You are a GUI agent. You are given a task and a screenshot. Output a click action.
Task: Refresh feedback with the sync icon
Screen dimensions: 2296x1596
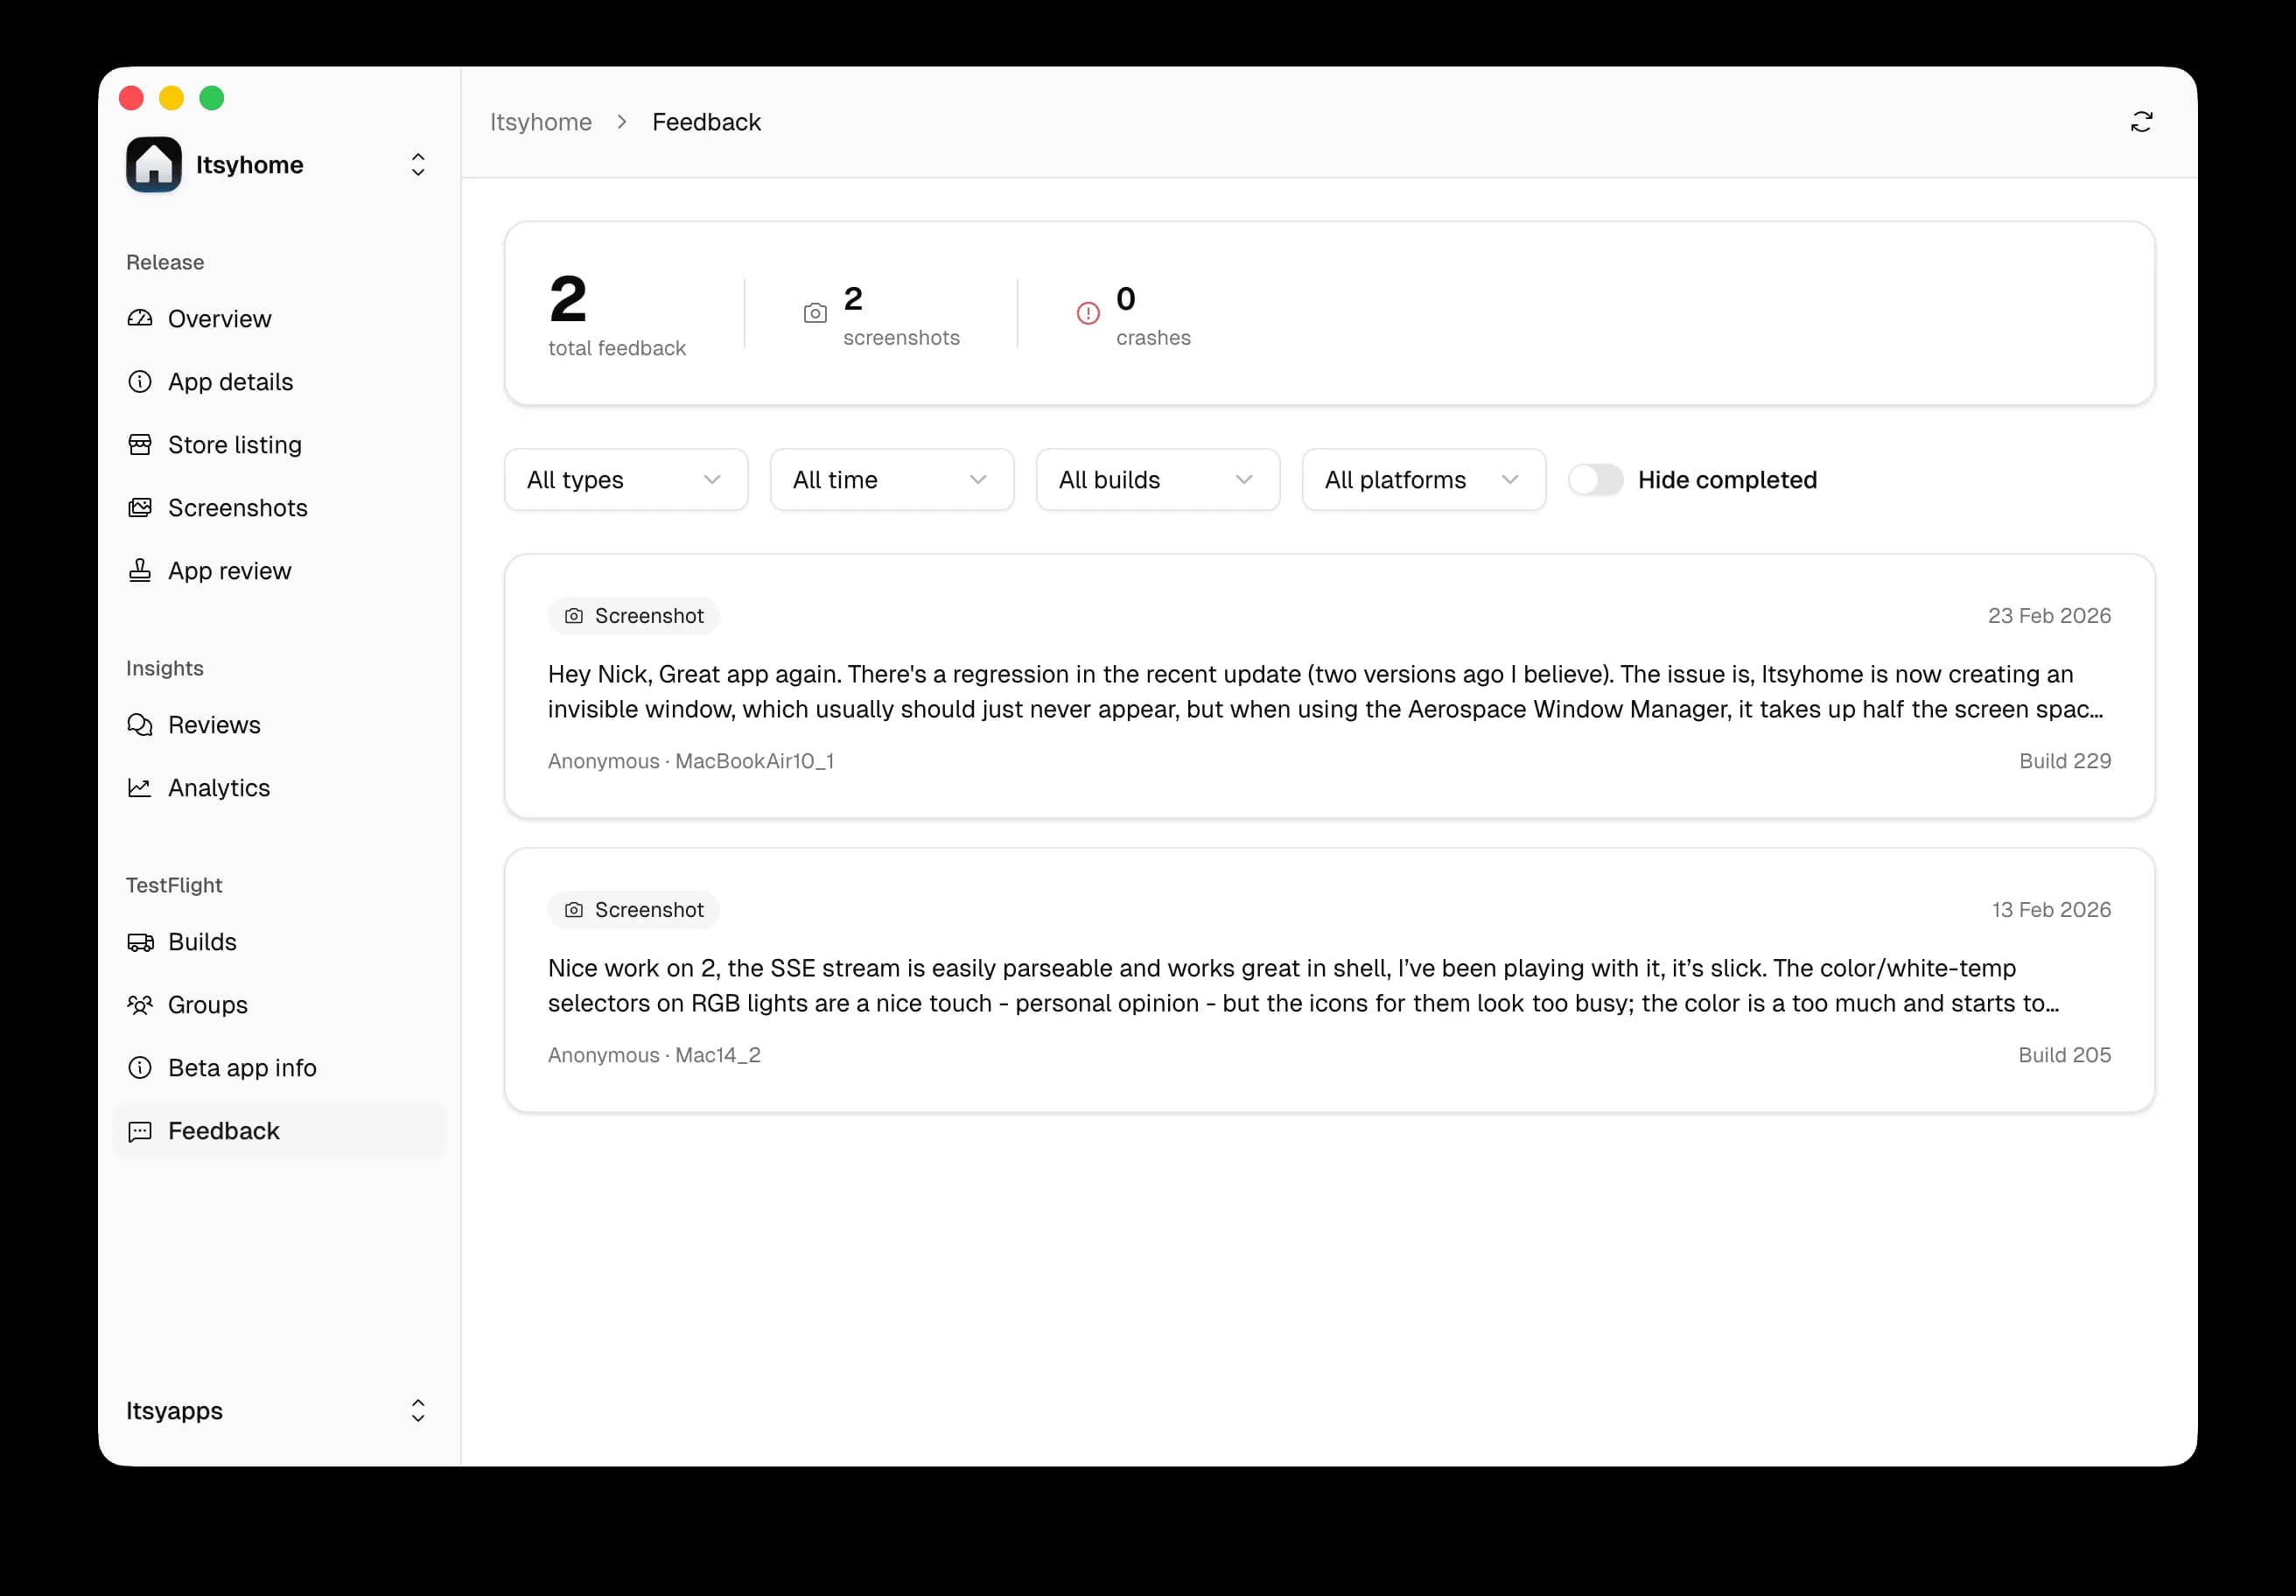2142,121
